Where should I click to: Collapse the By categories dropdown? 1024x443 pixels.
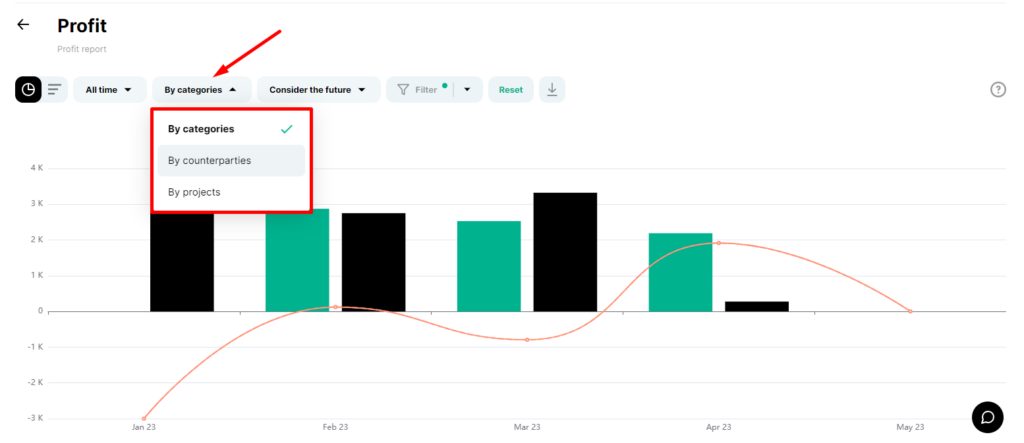coord(202,90)
